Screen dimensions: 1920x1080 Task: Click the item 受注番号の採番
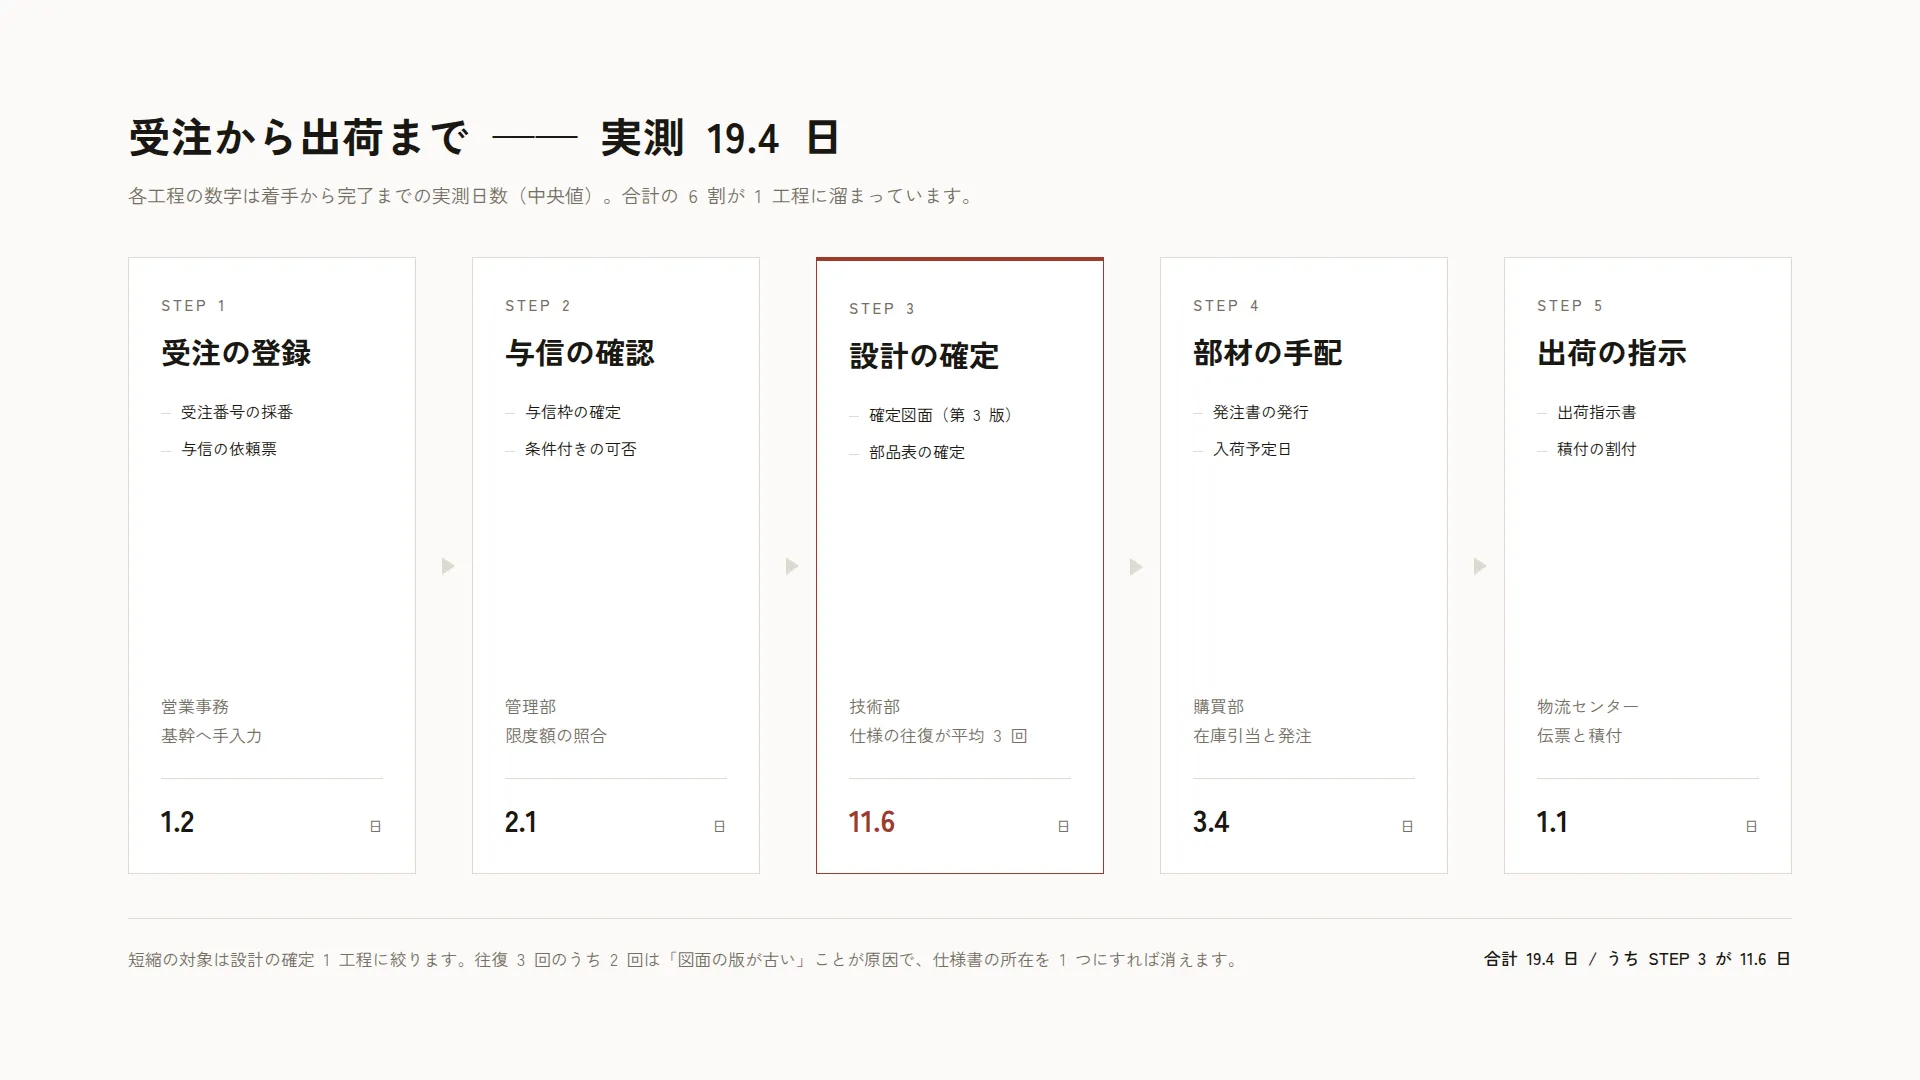click(x=237, y=412)
